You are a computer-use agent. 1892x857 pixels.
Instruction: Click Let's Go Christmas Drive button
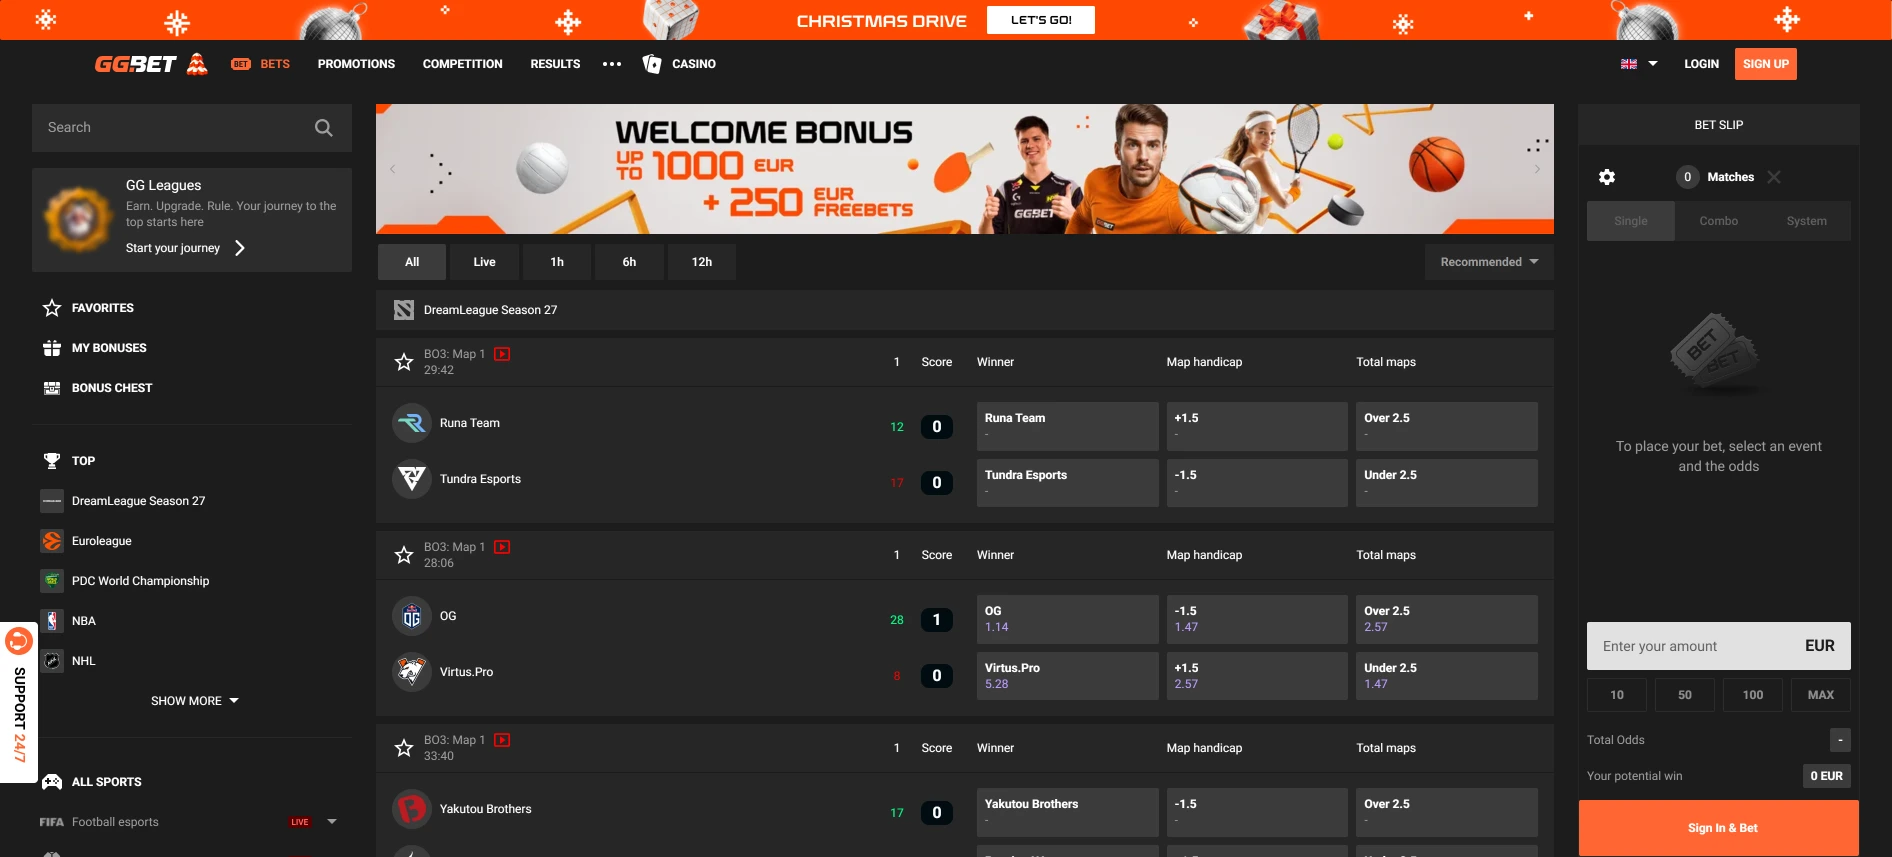(x=1041, y=20)
